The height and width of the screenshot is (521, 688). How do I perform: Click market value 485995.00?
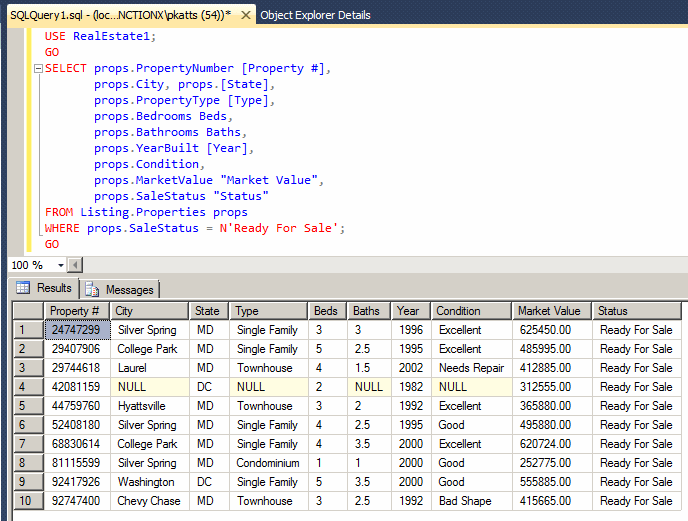click(552, 349)
